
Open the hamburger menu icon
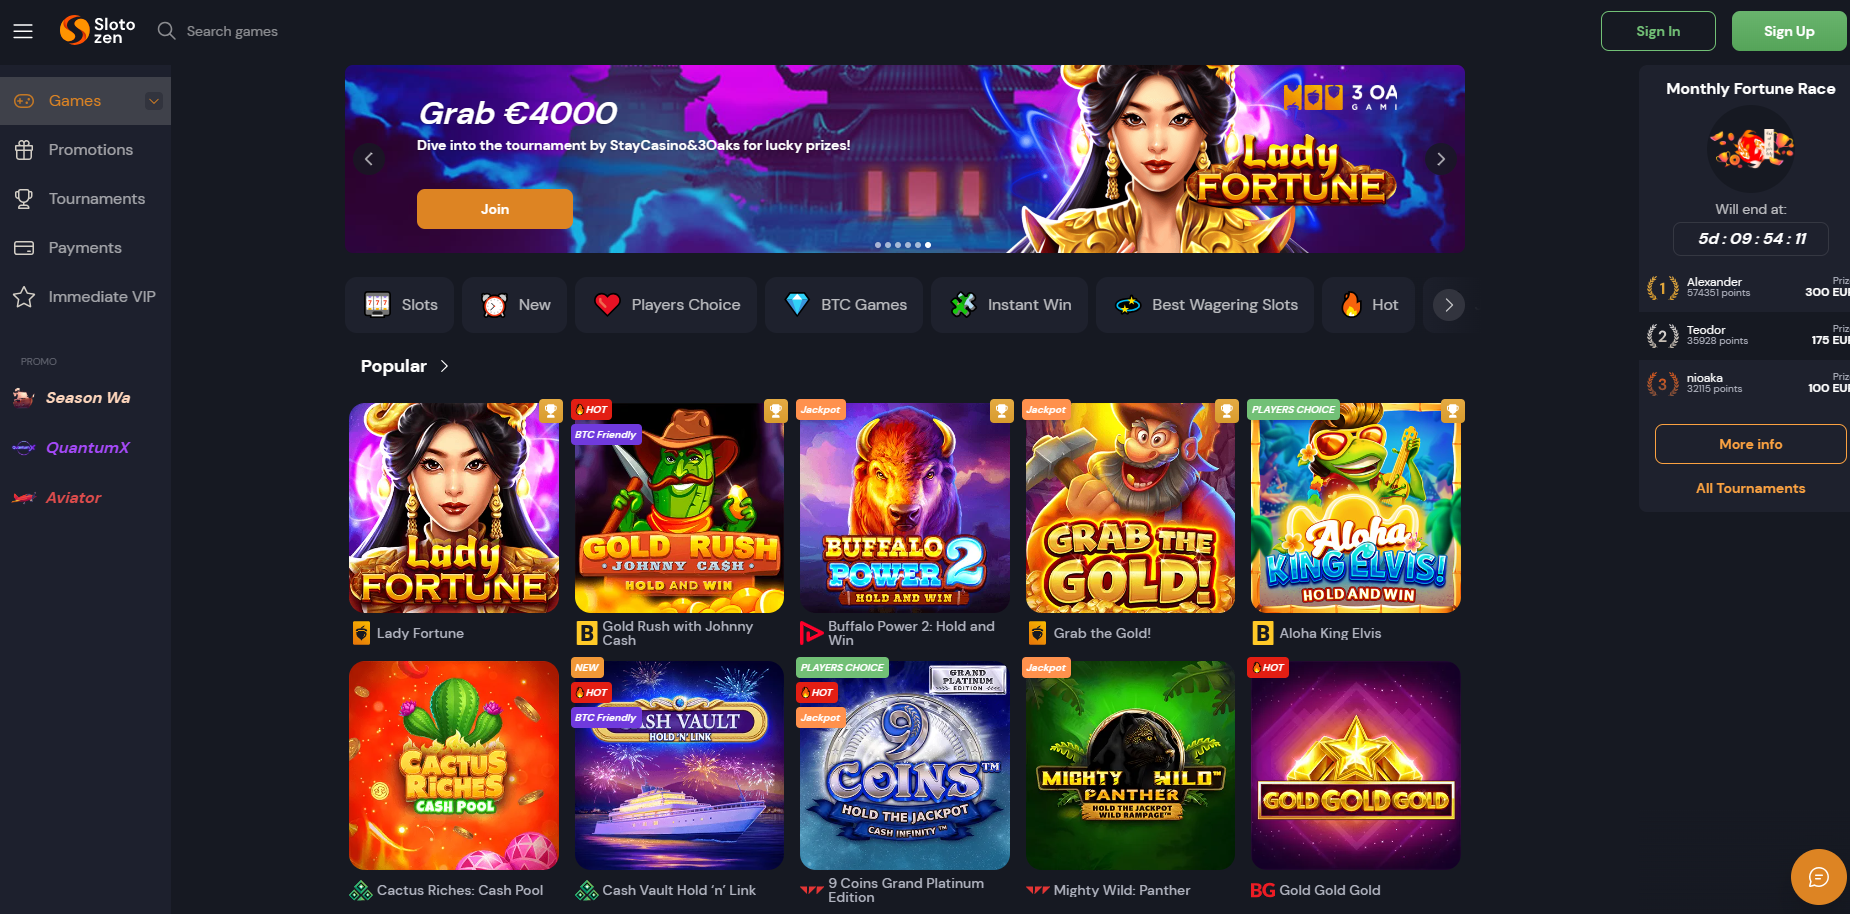23,31
